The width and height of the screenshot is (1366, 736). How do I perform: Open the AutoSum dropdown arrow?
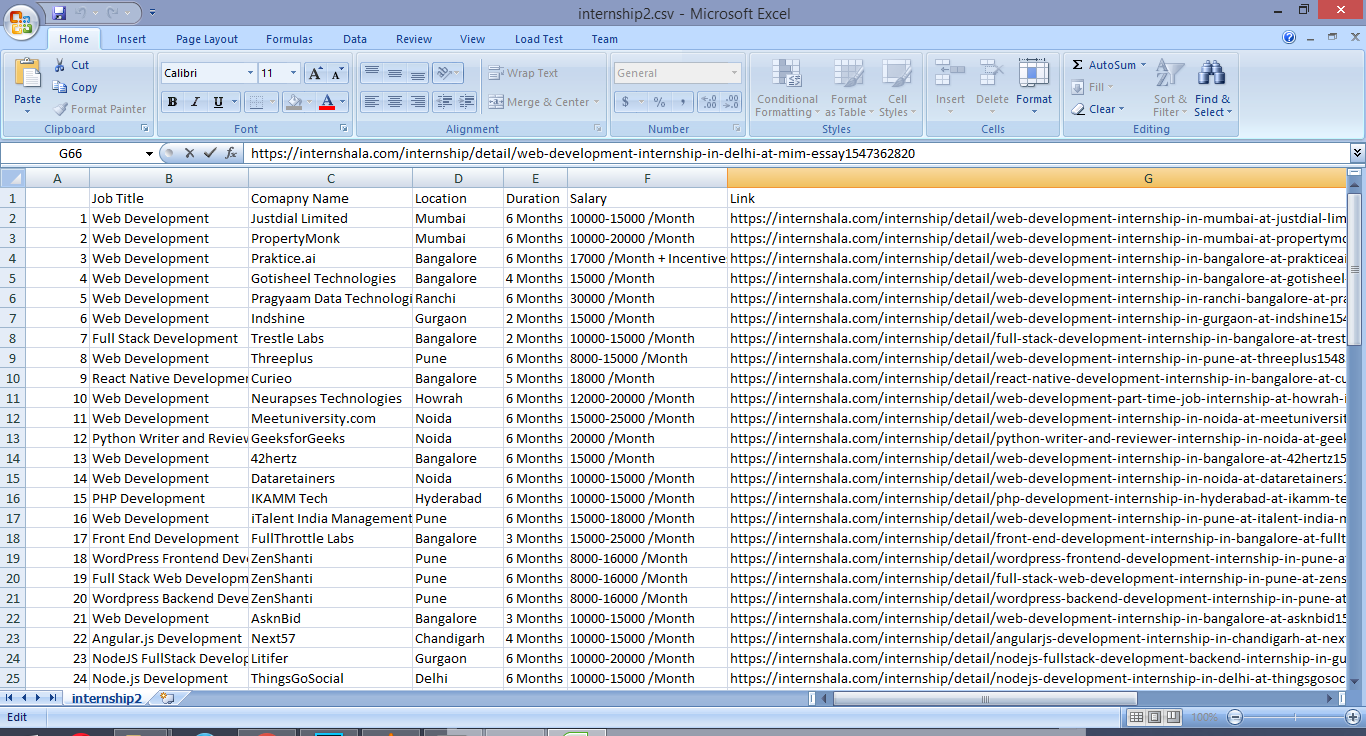coord(1144,65)
